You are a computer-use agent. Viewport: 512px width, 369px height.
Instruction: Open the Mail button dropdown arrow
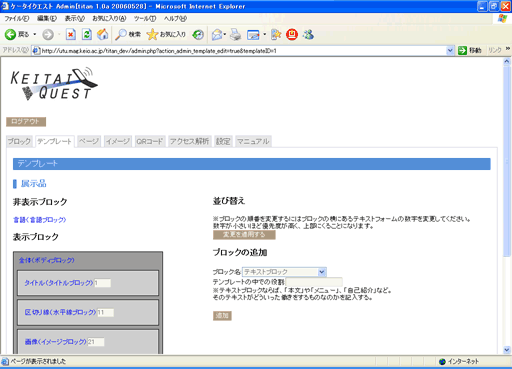pos(225,34)
